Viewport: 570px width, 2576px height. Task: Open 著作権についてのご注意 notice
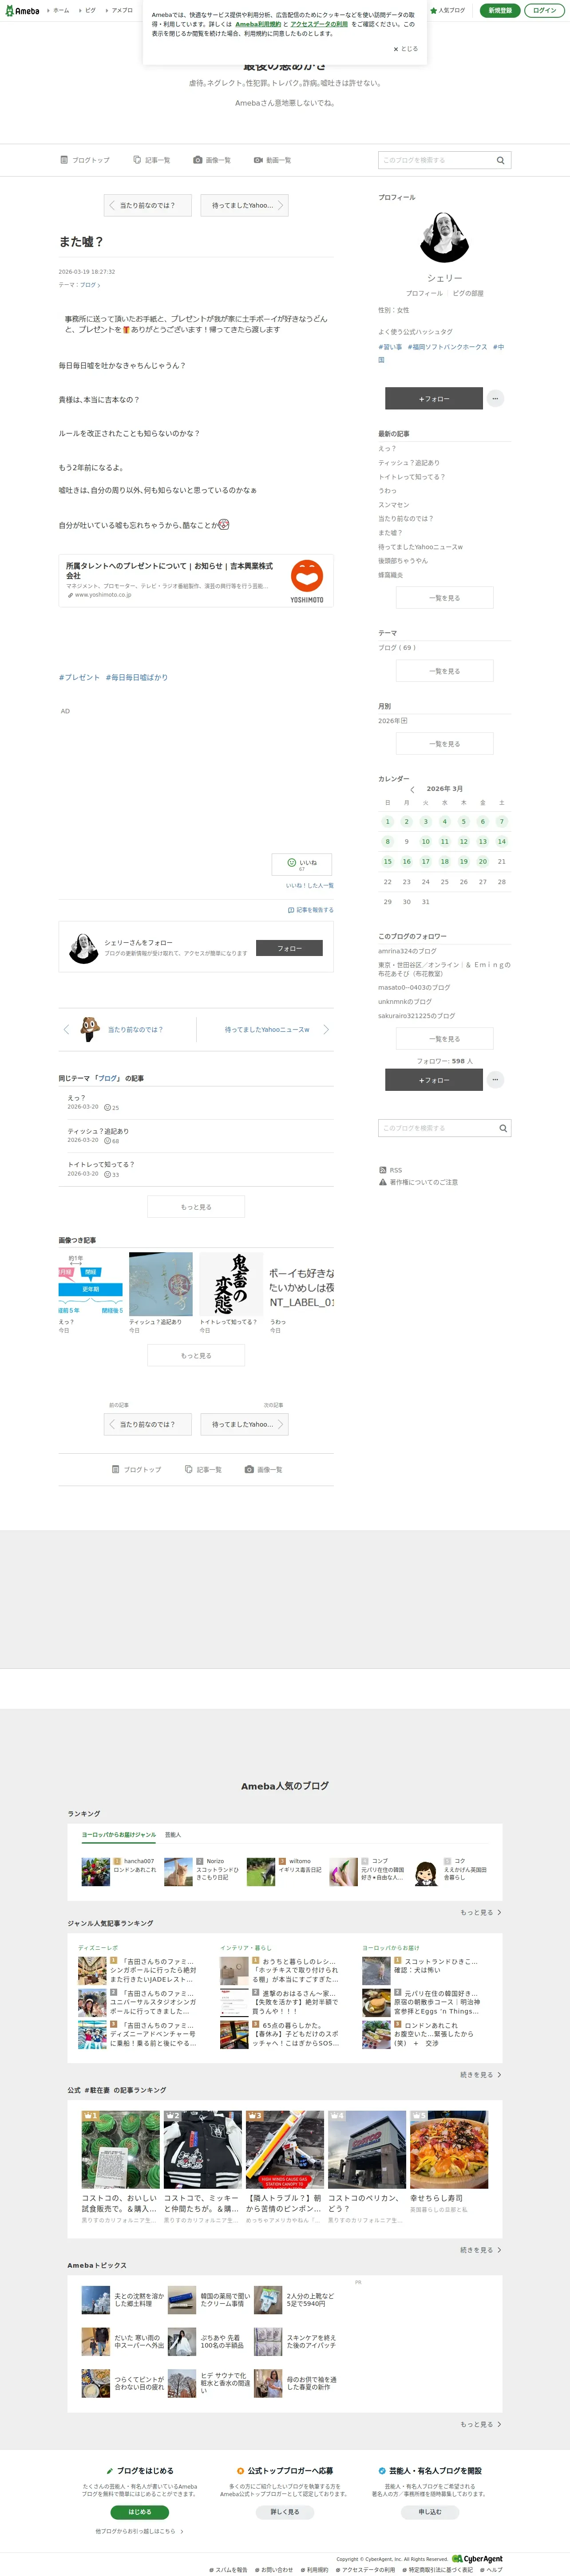click(x=418, y=1182)
